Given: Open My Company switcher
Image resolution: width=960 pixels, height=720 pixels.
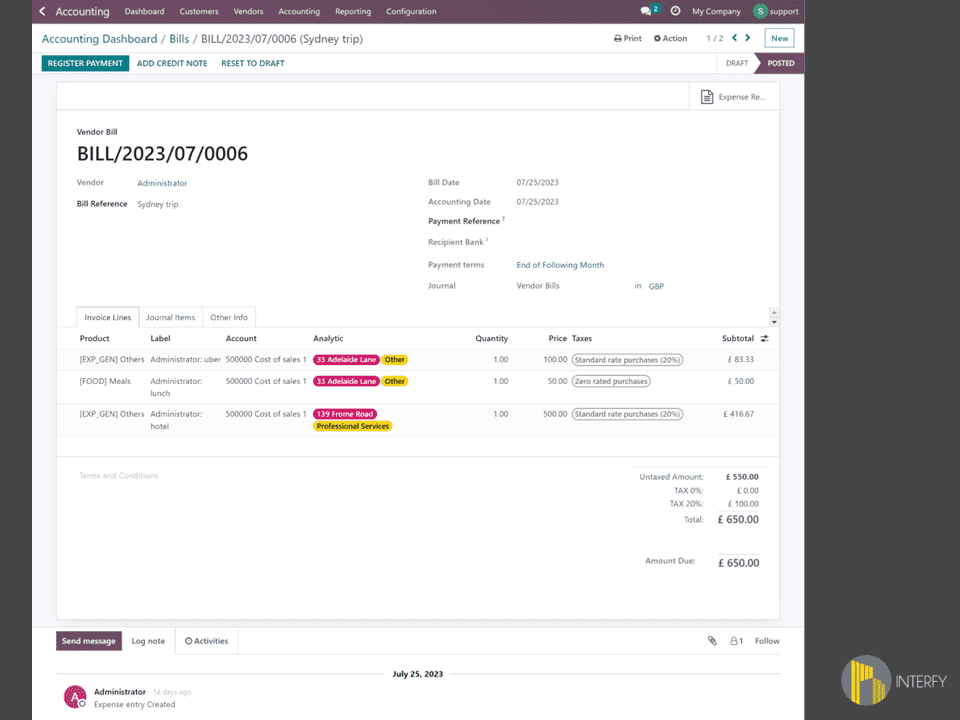Looking at the screenshot, I should [x=716, y=11].
